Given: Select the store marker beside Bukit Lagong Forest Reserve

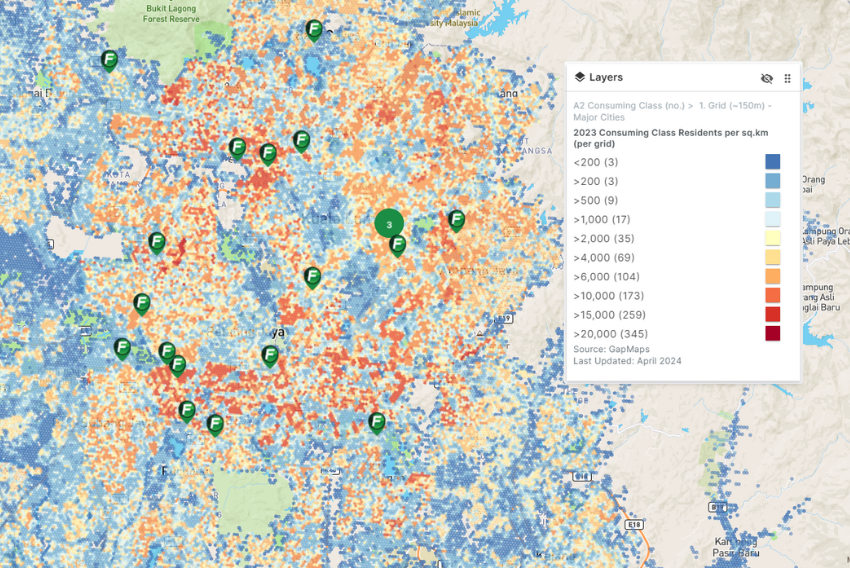Looking at the screenshot, I should [110, 61].
